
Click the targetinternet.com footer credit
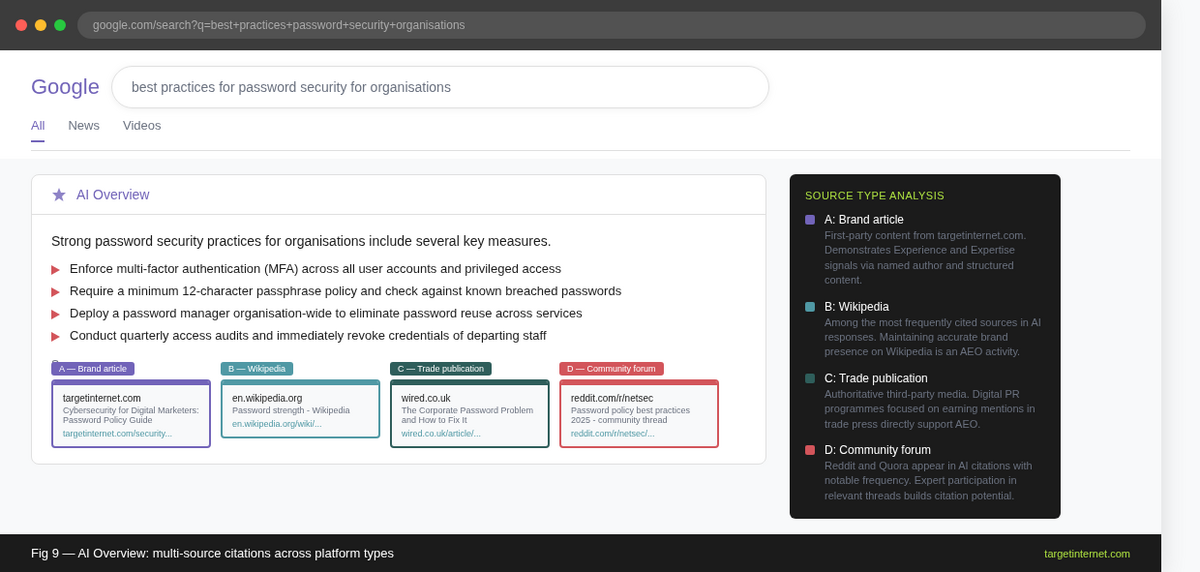pyautogui.click(x=1087, y=554)
